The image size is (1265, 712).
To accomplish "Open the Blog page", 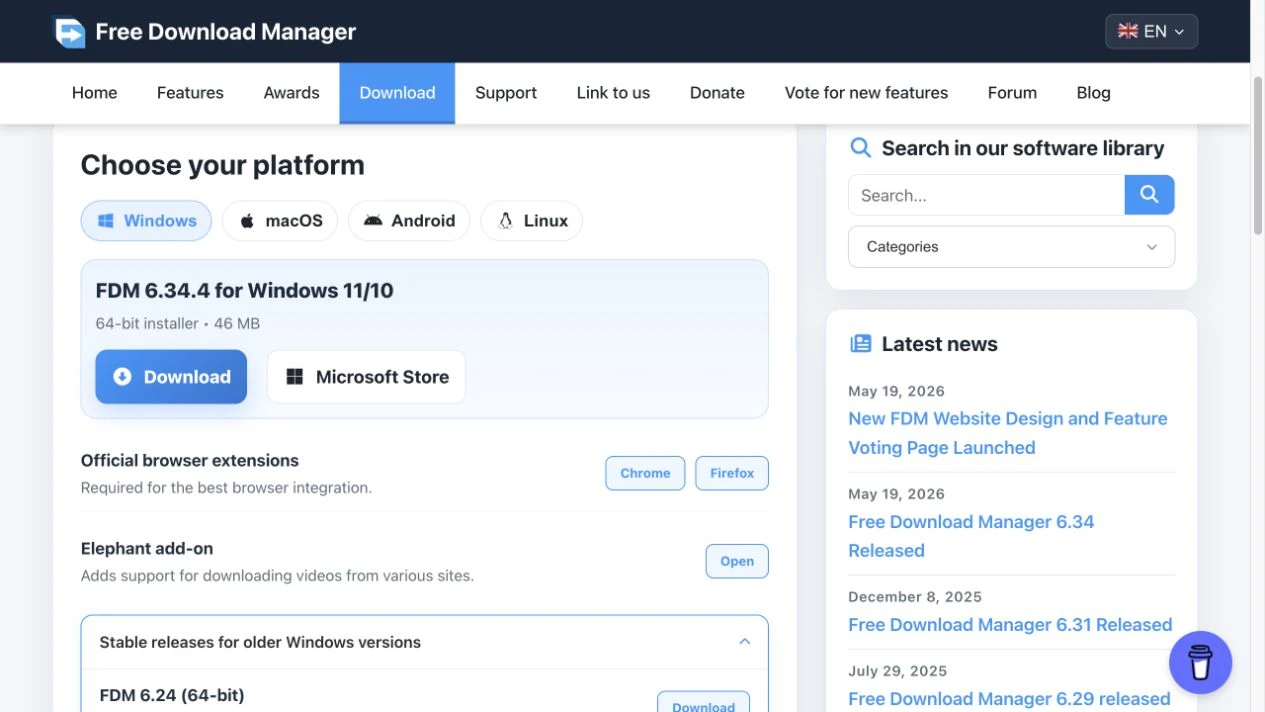I will tap(1093, 93).
